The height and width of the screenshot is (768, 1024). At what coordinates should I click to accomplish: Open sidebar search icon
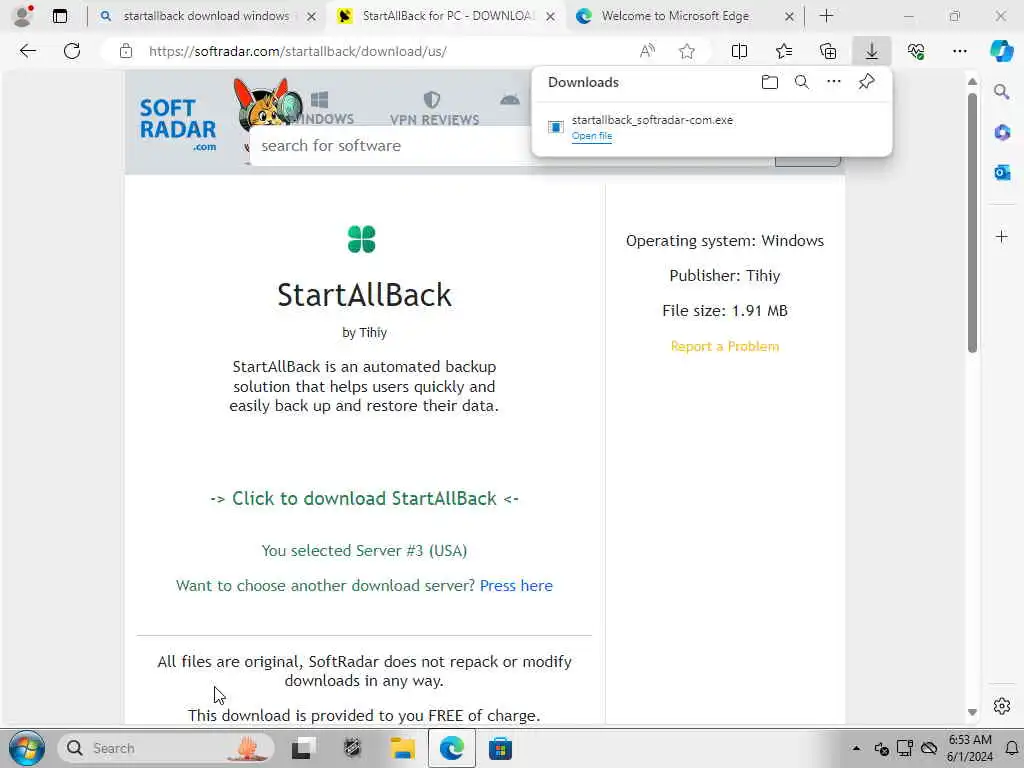point(1002,92)
